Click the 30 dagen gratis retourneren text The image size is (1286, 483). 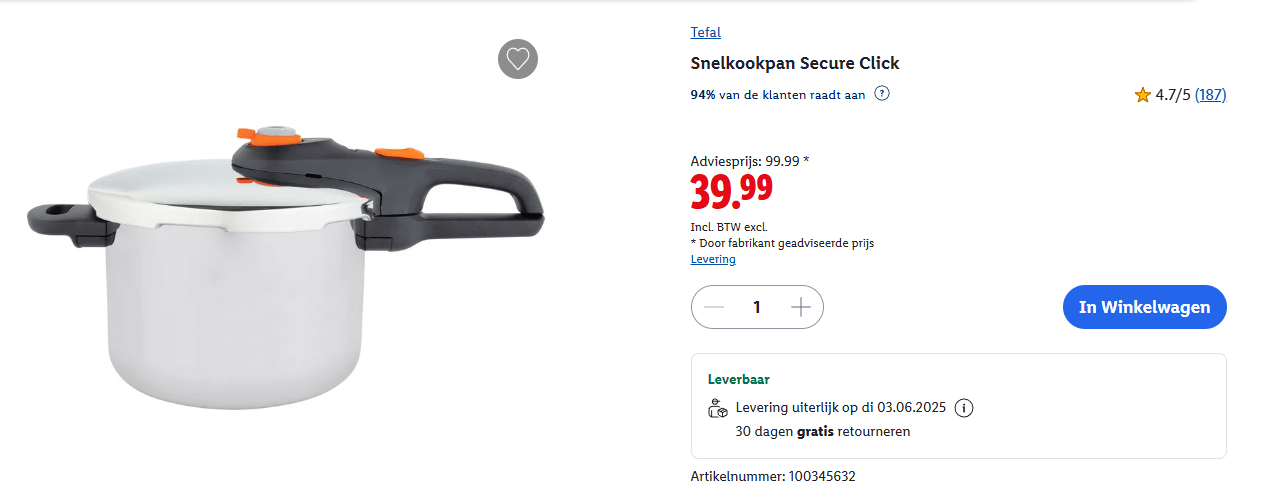click(823, 432)
